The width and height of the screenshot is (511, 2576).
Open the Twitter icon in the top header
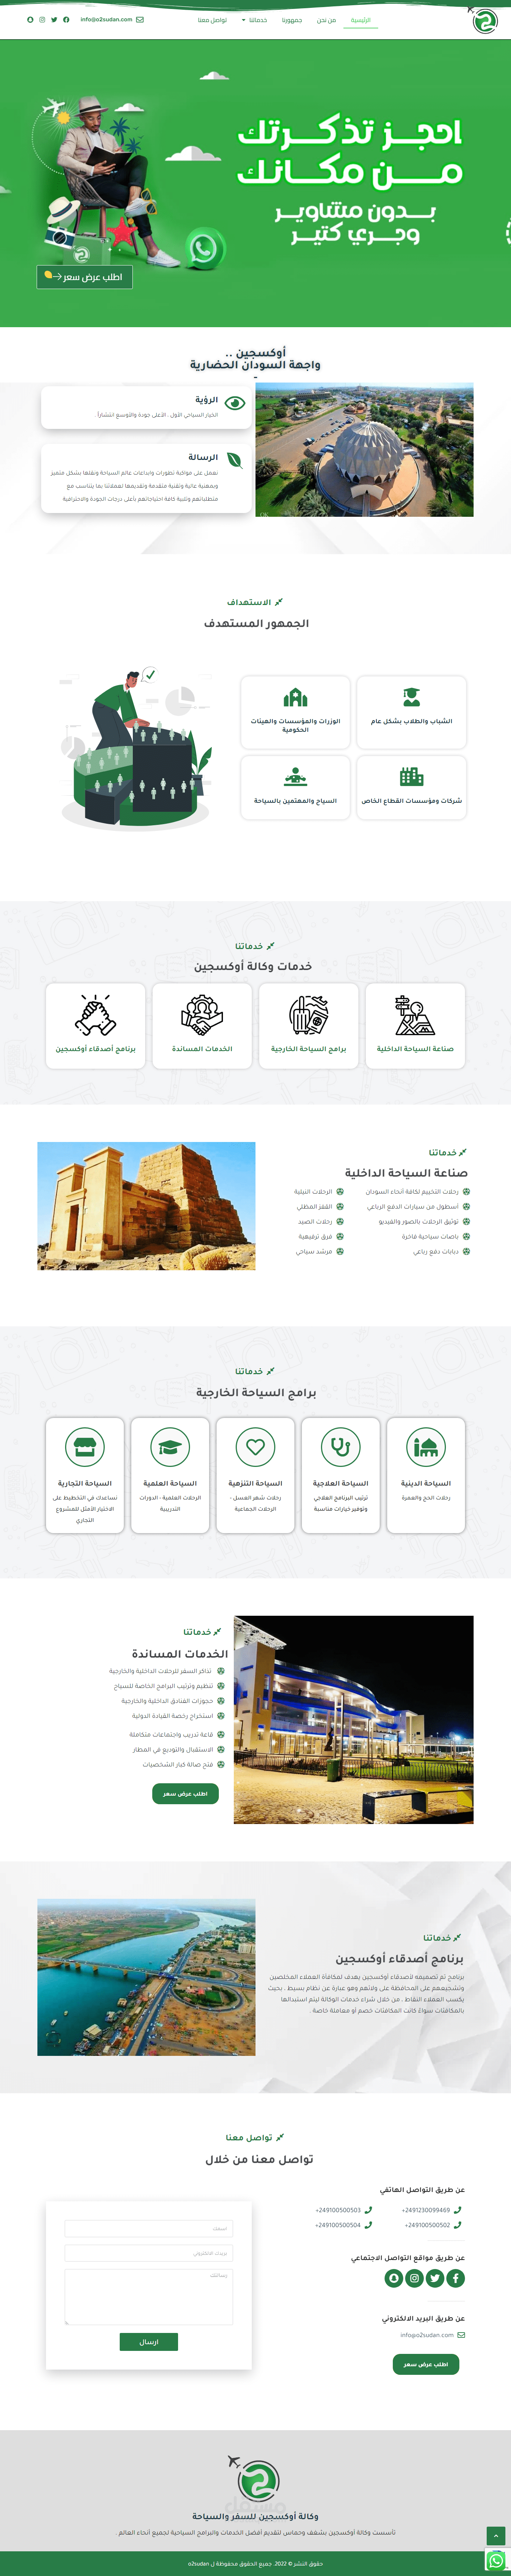[54, 20]
